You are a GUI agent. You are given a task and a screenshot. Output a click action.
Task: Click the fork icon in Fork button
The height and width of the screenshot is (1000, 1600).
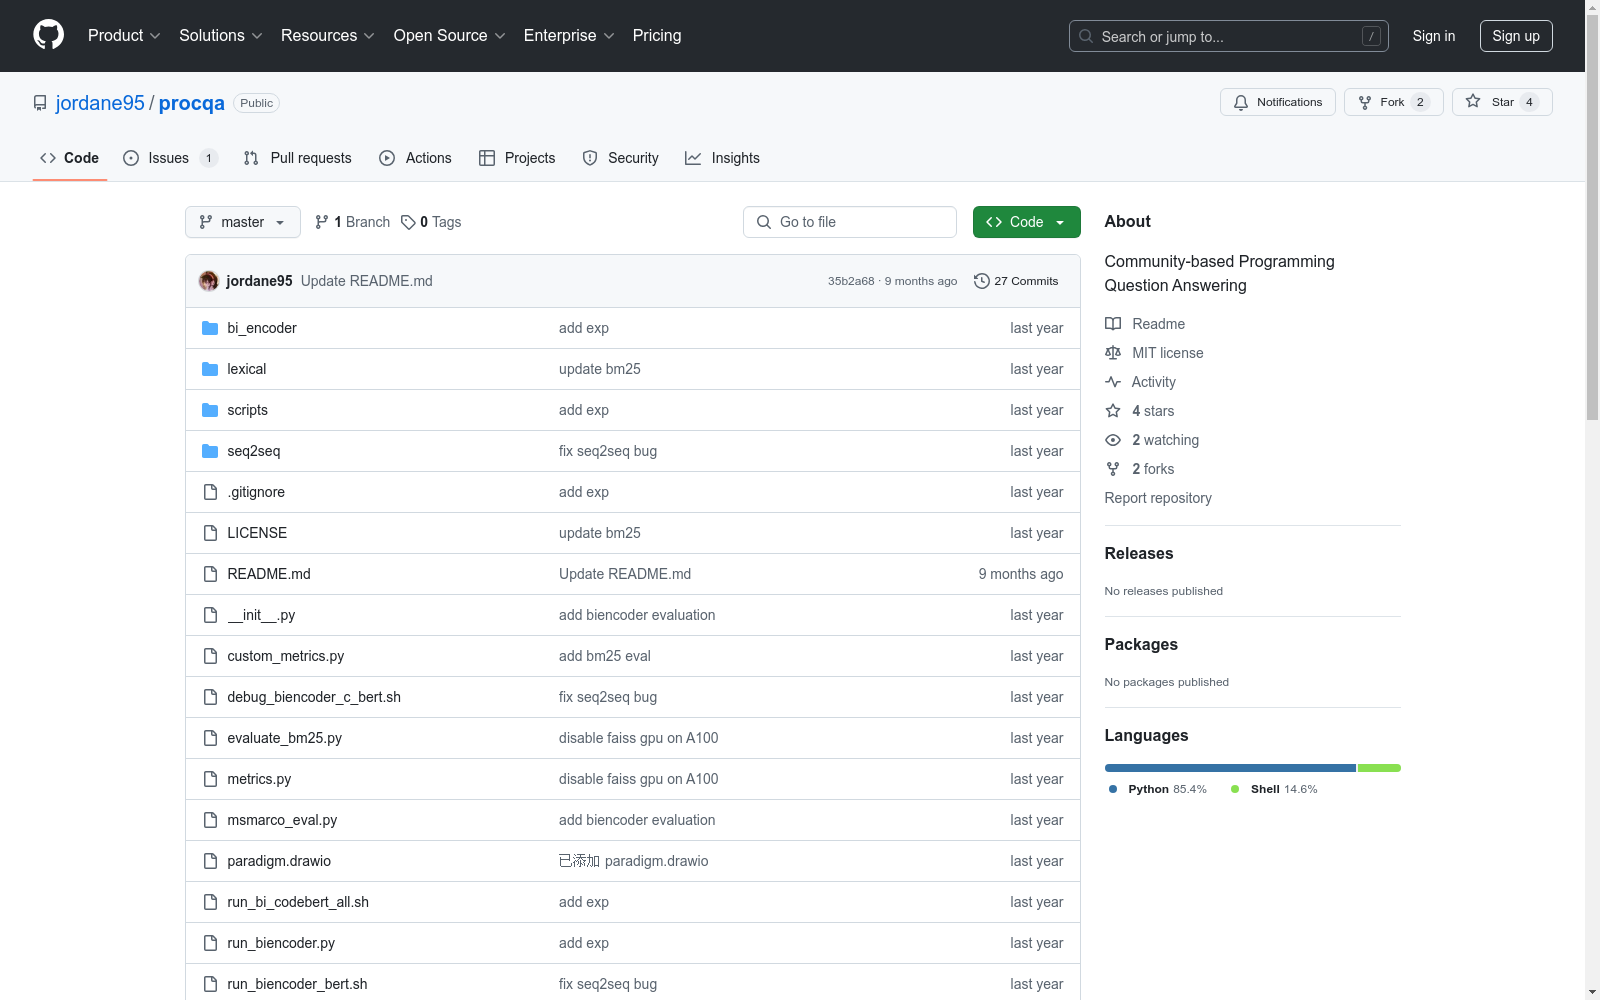[1365, 102]
